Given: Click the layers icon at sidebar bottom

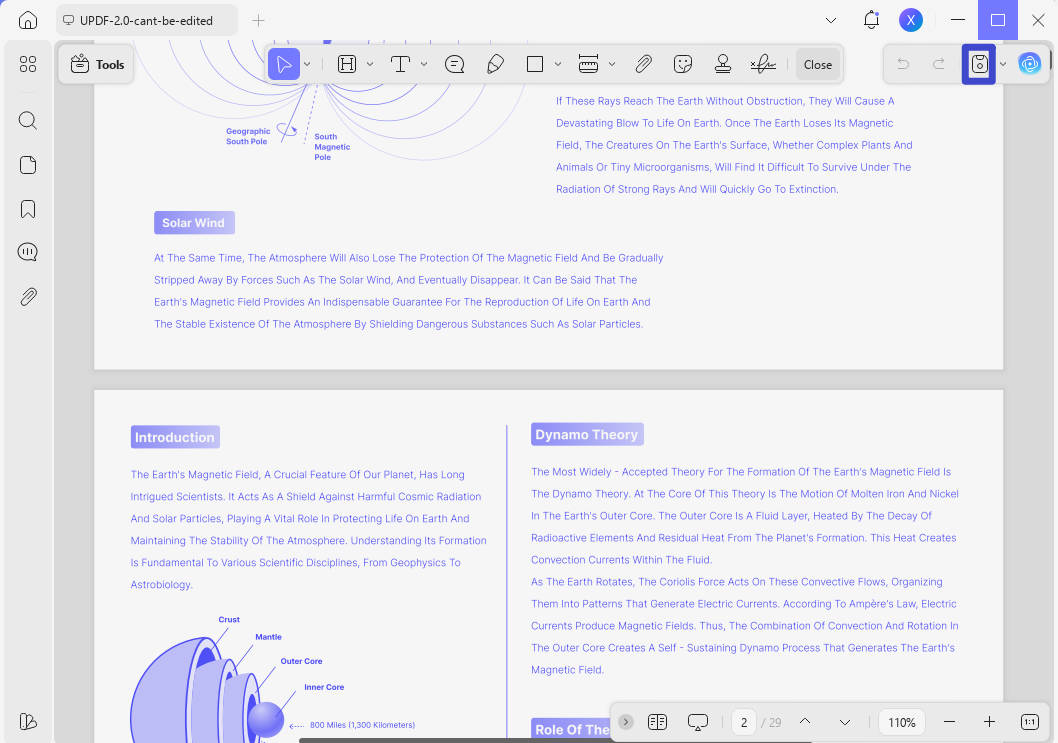Looking at the screenshot, I should [28, 721].
